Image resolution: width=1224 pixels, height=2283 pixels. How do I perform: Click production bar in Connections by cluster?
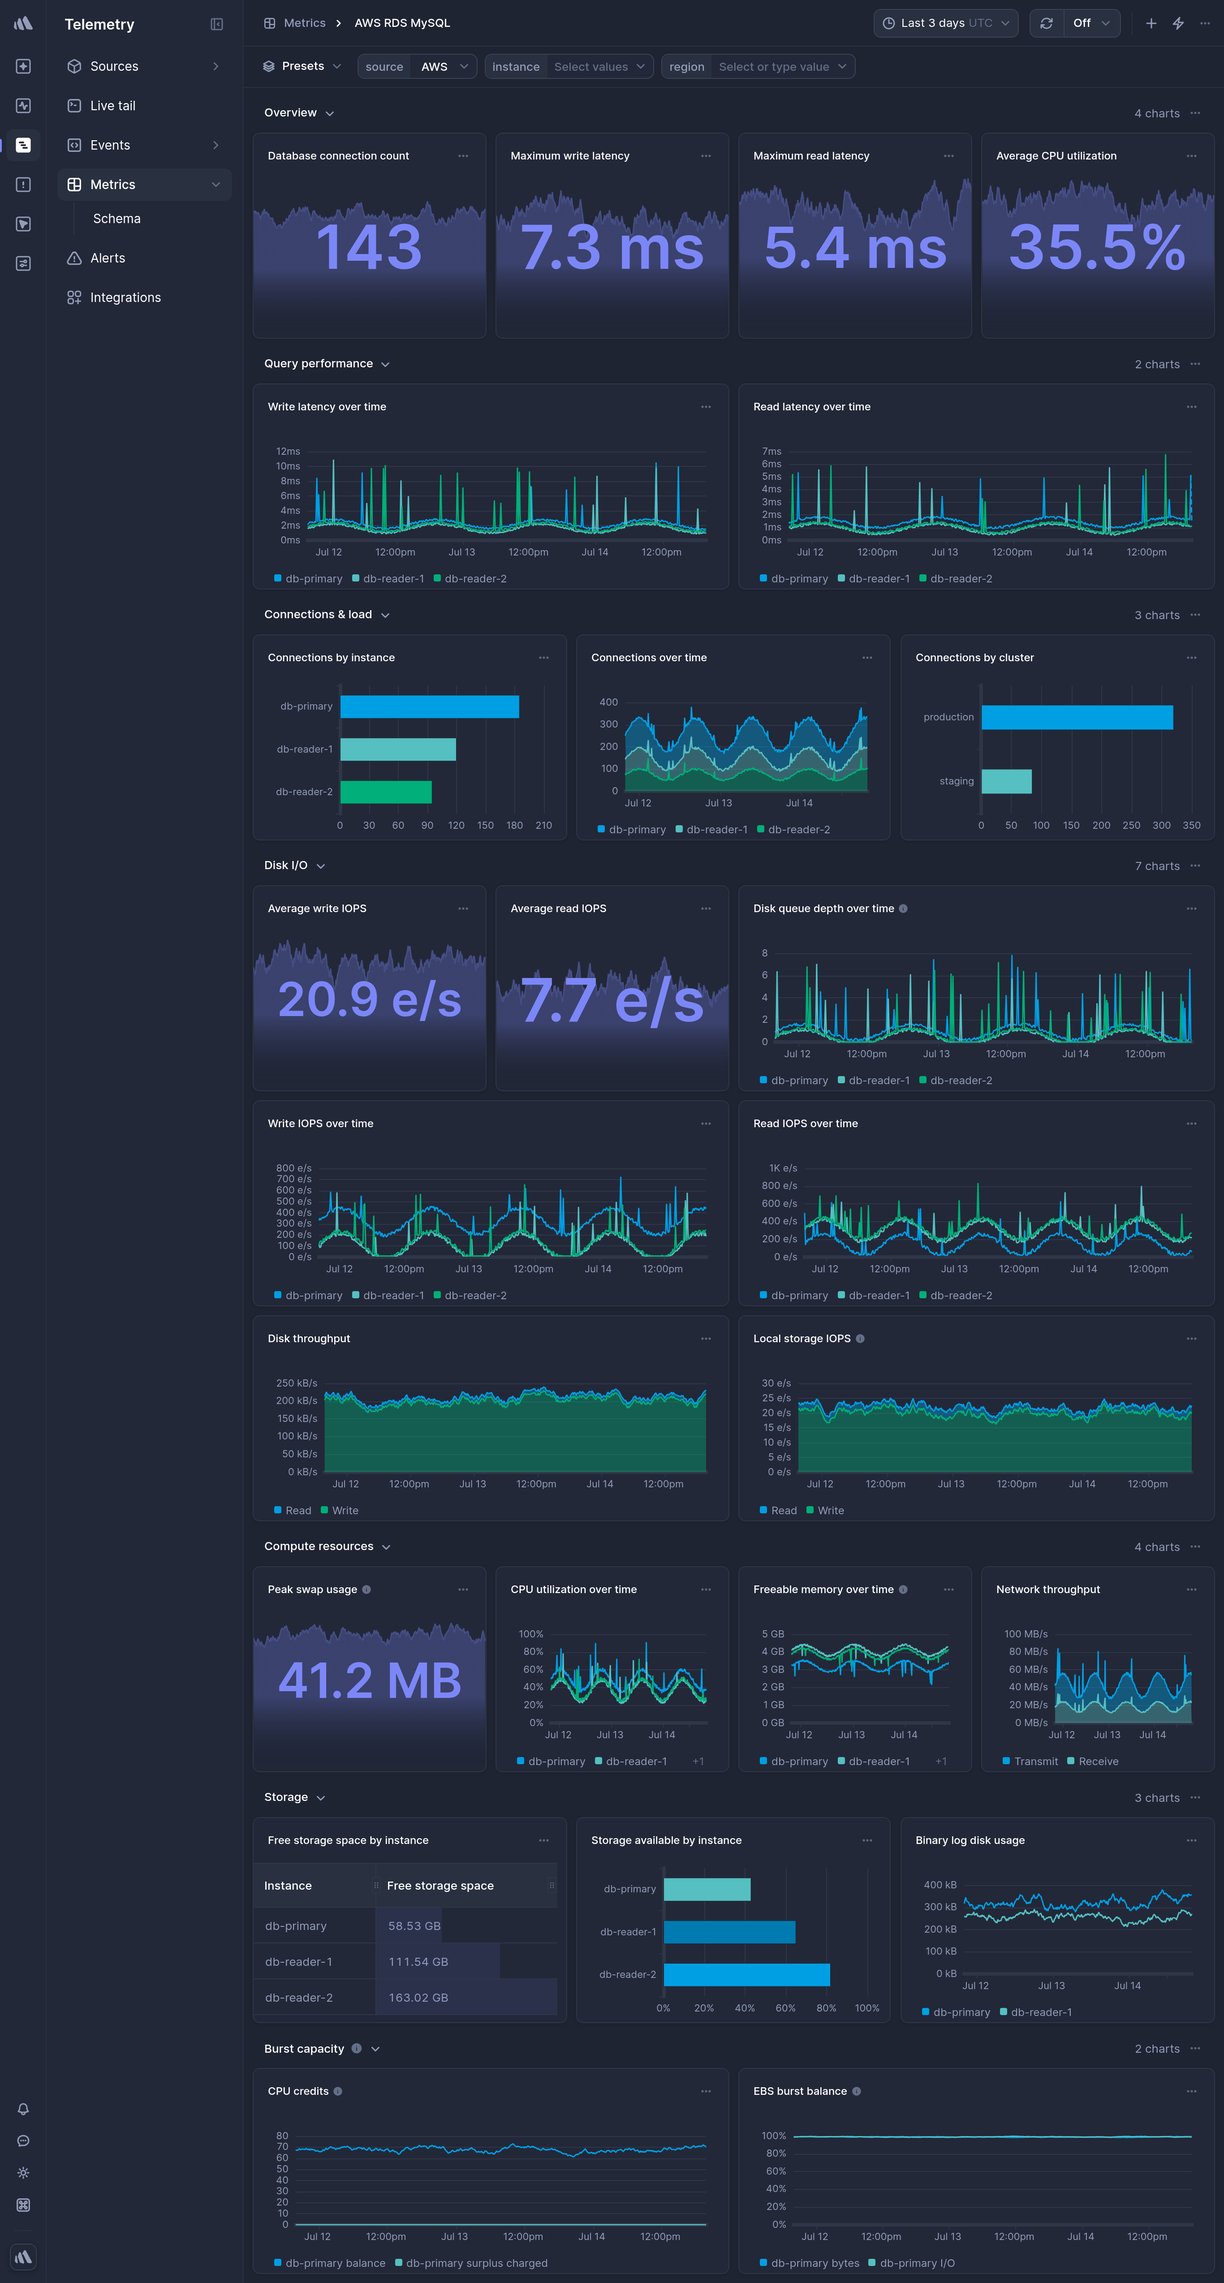(1077, 718)
